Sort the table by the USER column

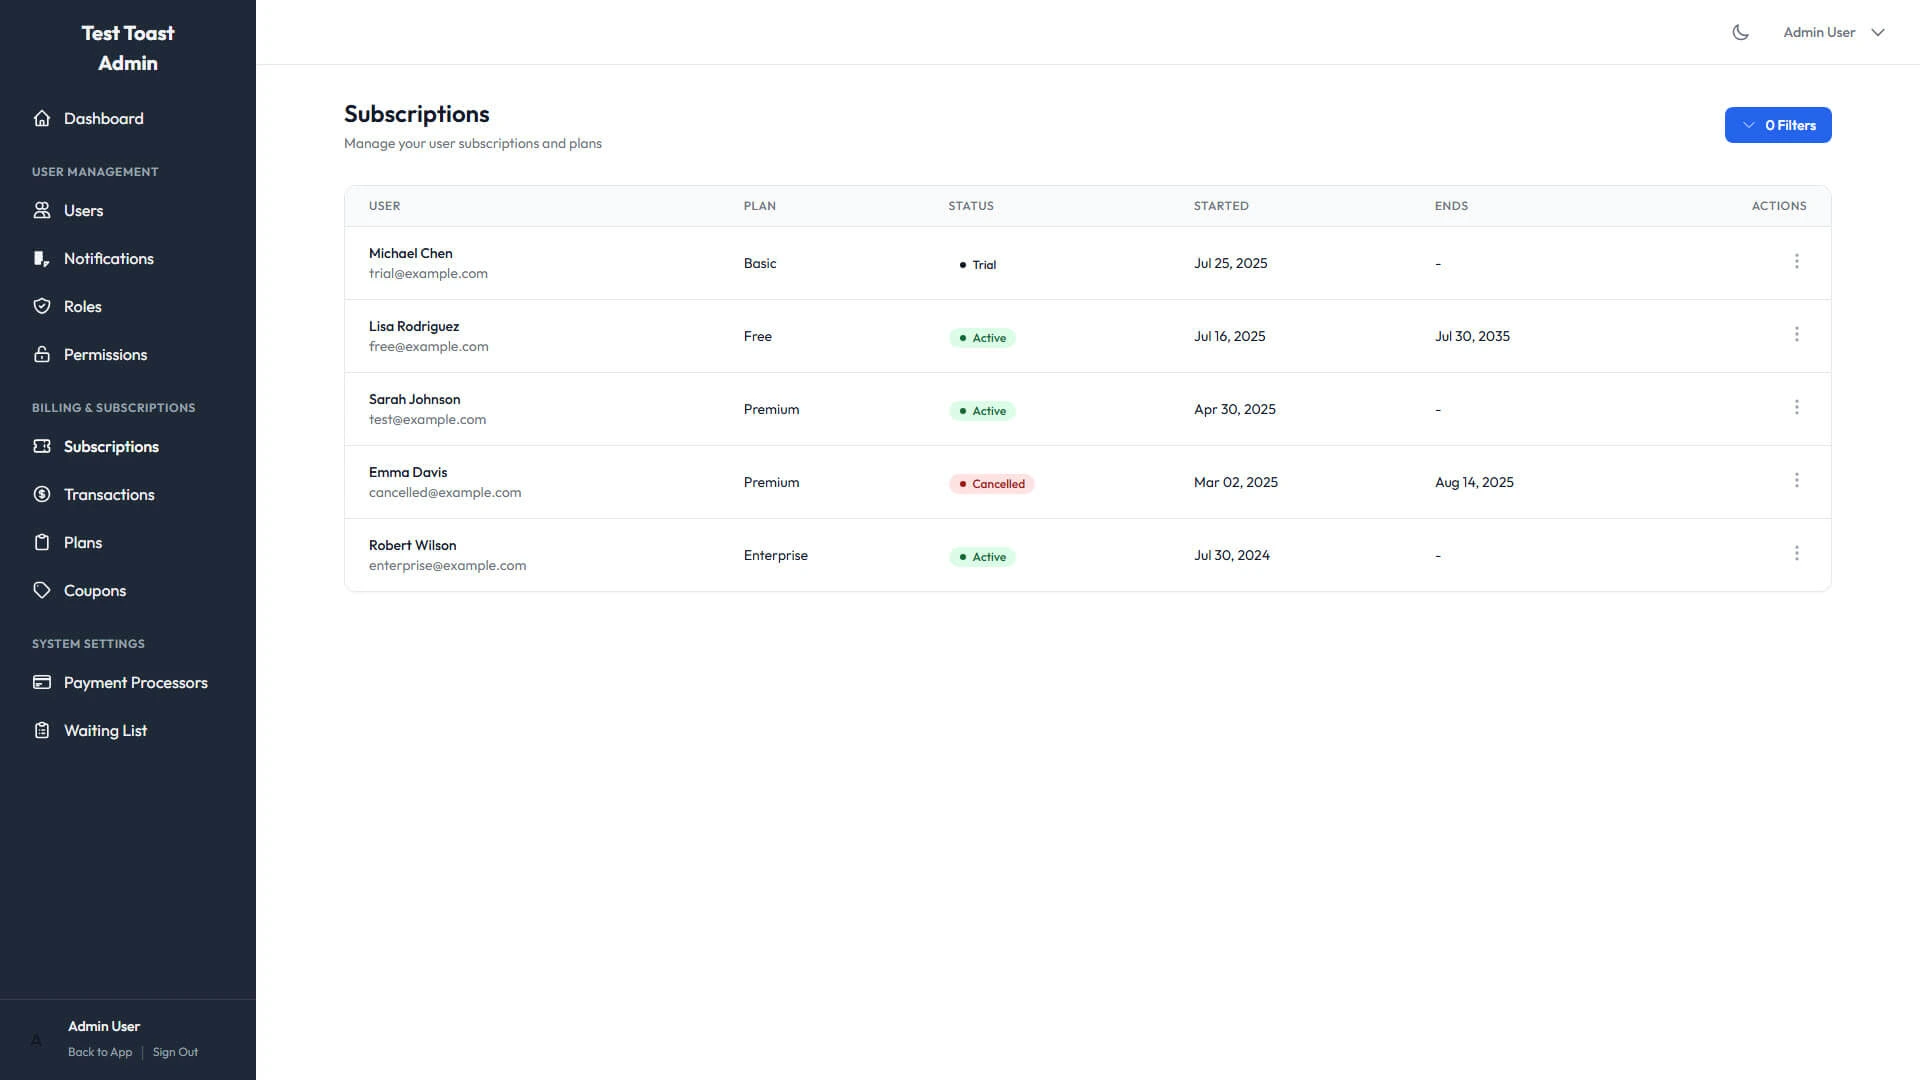click(x=385, y=205)
